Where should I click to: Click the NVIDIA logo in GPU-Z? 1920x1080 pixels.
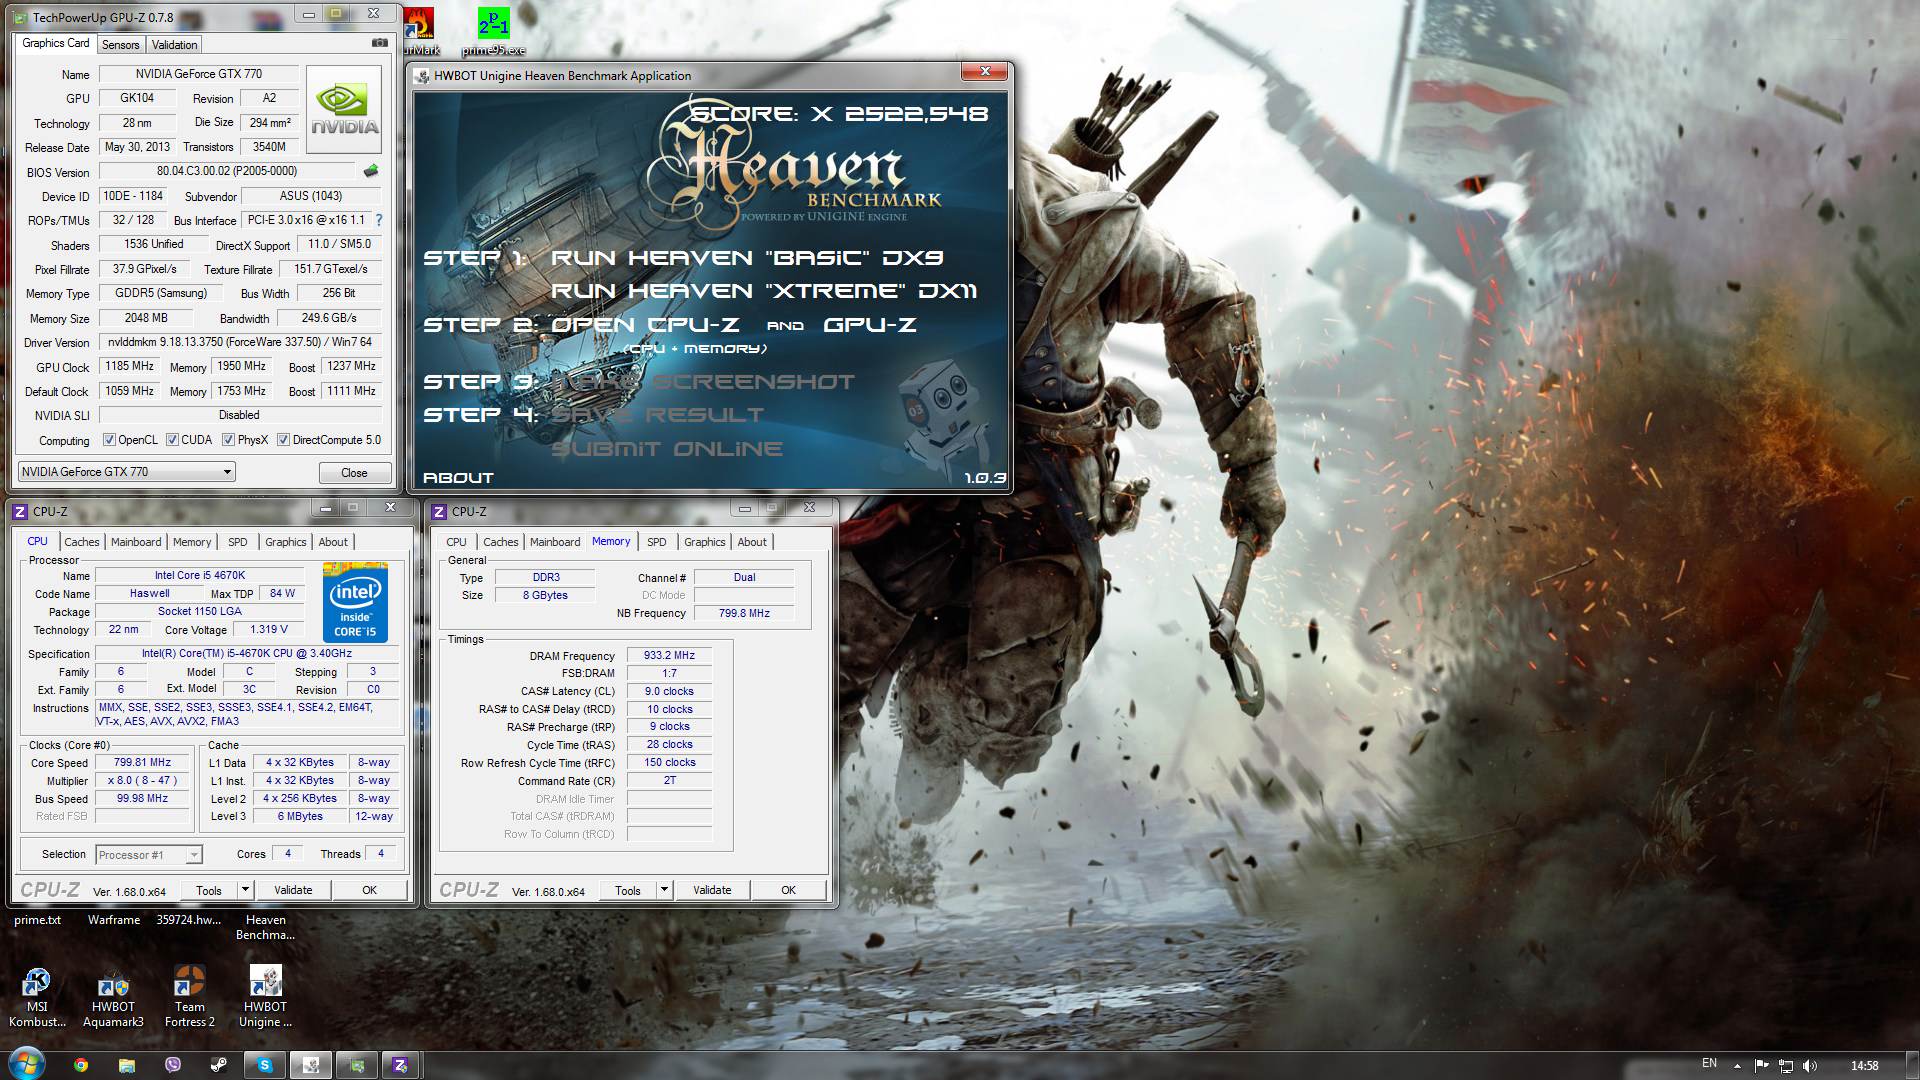[344, 110]
